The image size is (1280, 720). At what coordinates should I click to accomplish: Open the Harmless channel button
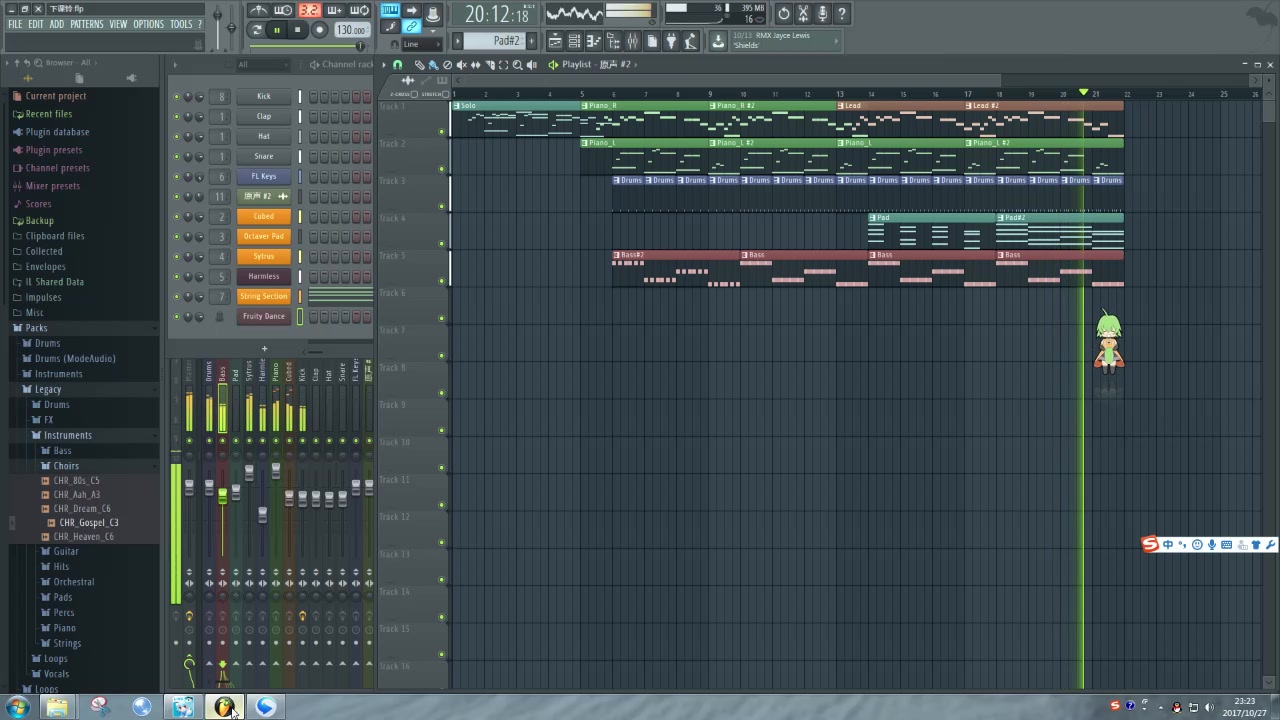264,276
